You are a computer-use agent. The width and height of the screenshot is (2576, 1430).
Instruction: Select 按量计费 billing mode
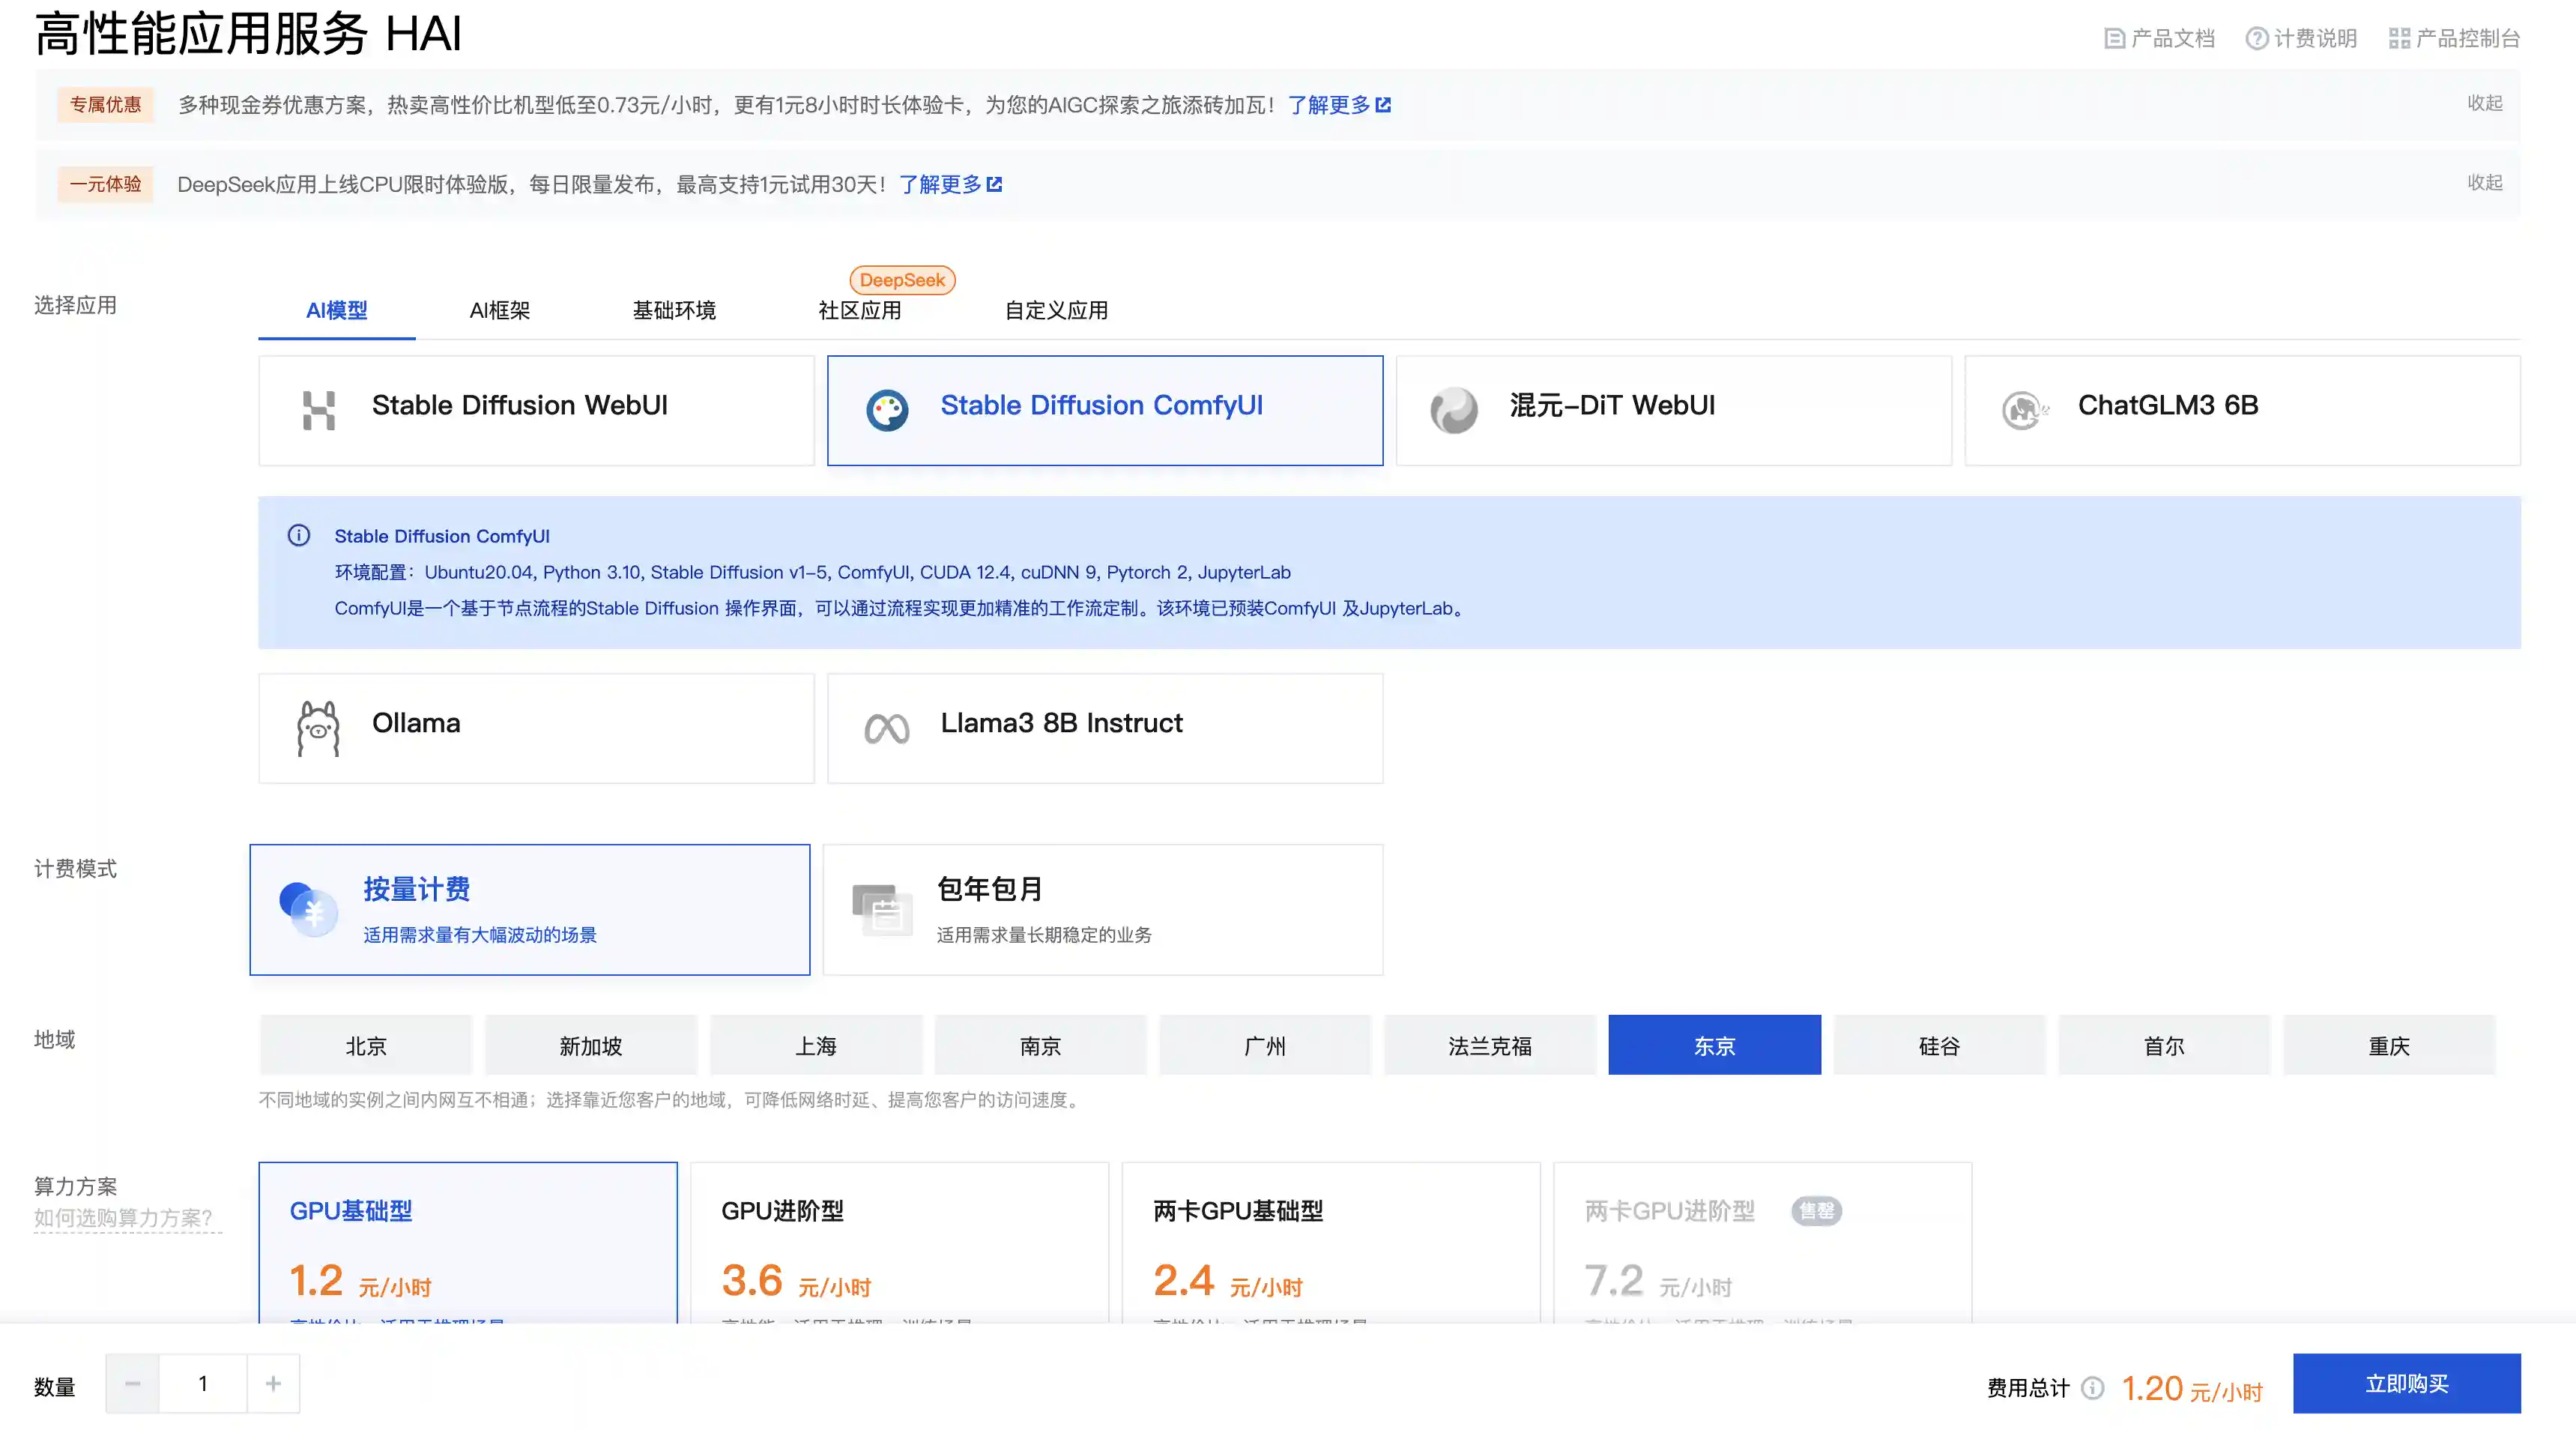tap(529, 908)
